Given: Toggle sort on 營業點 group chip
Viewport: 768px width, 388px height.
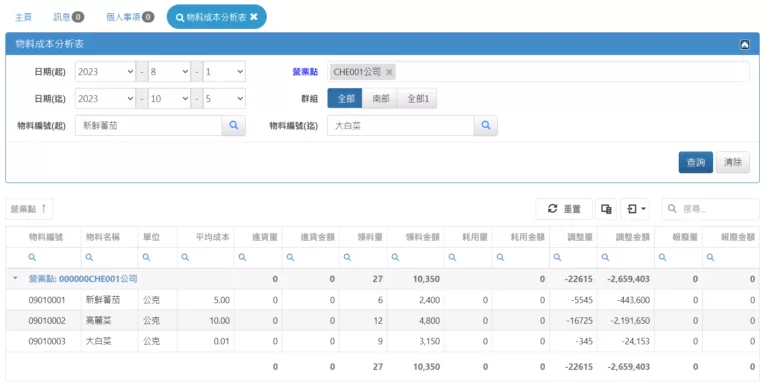Looking at the screenshot, I should tap(29, 209).
